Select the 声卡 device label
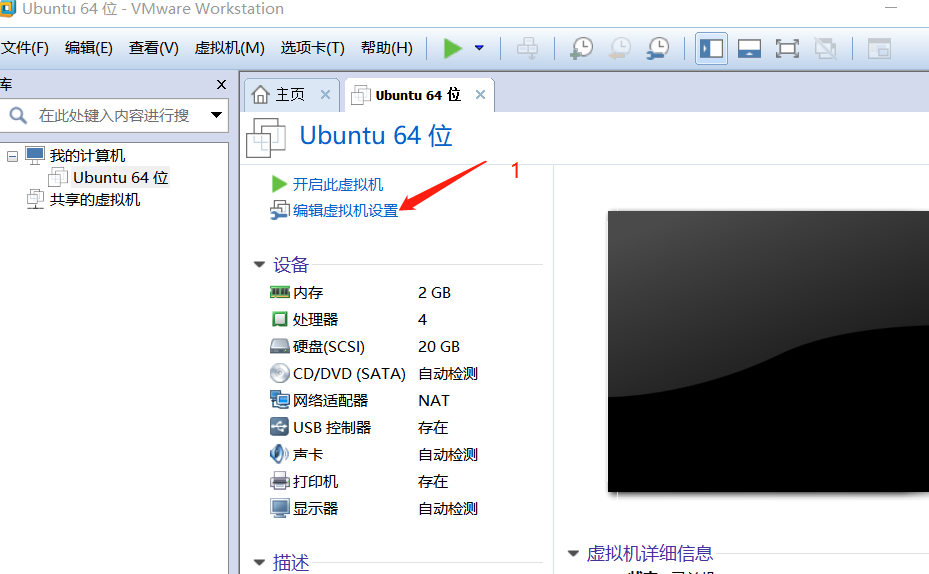929x574 pixels. click(308, 454)
